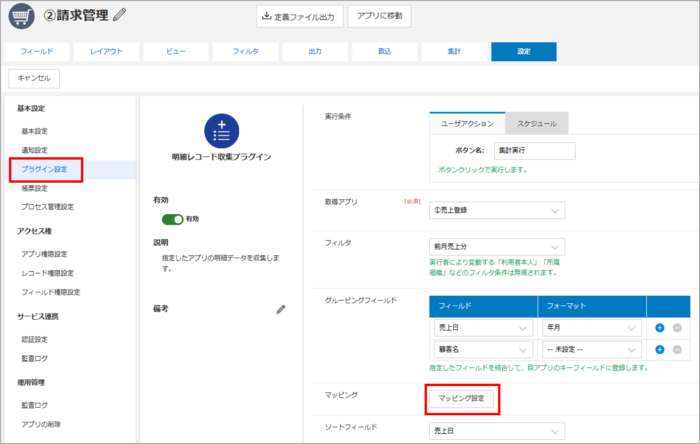Click the ボタン名 input field

534,151
